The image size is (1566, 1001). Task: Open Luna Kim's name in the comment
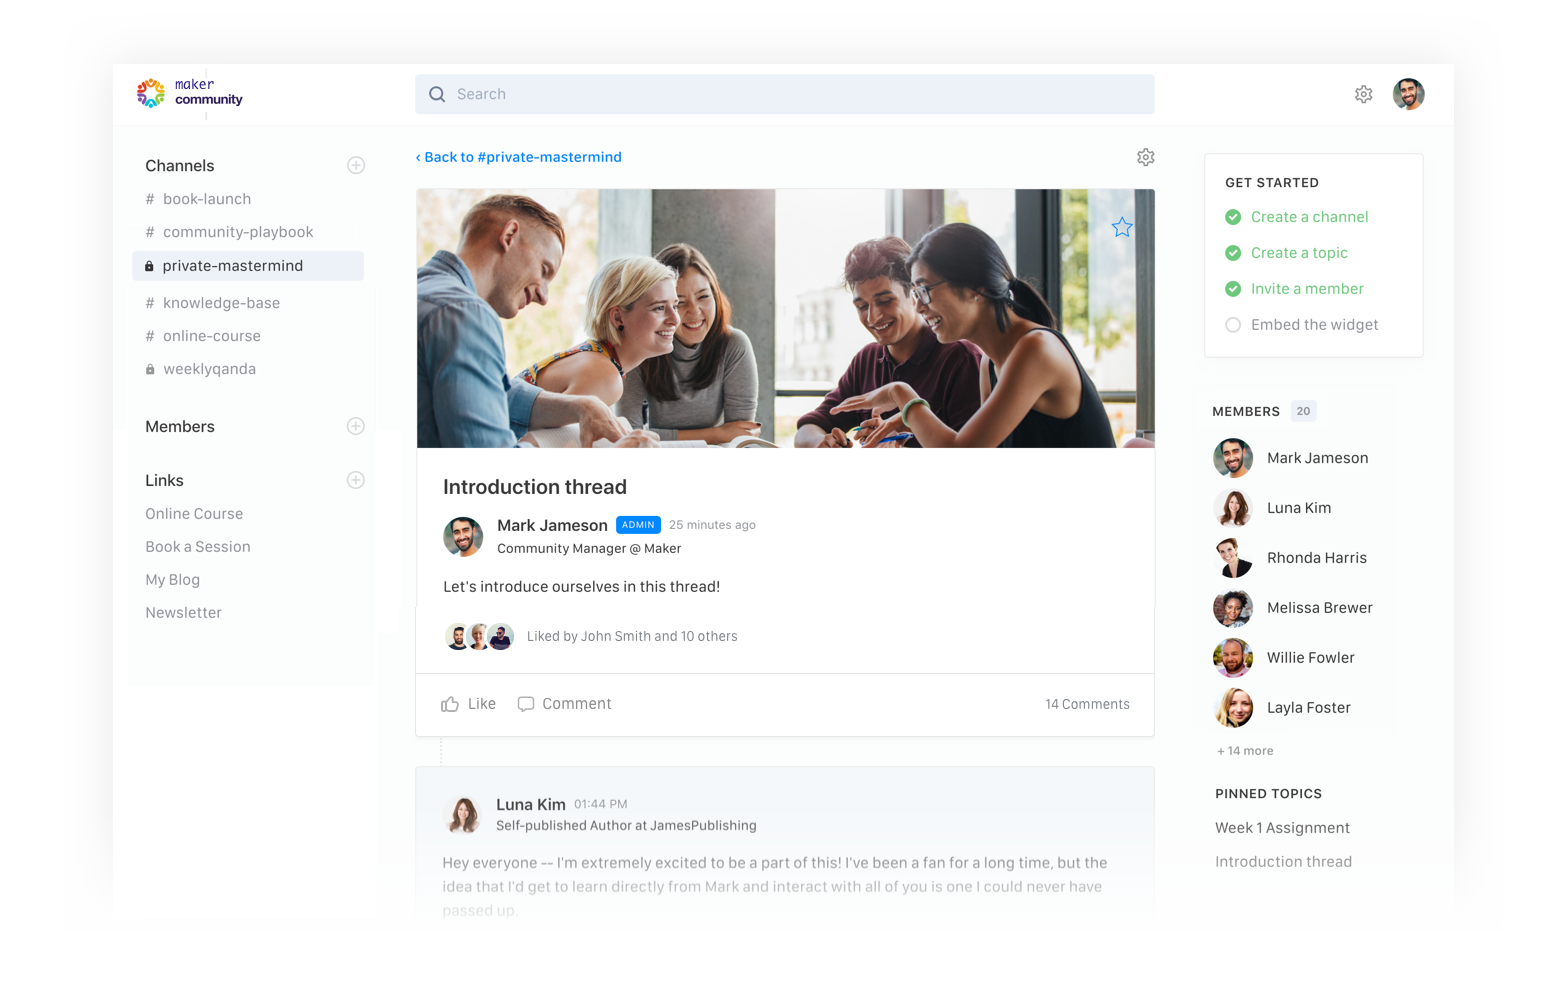point(531,804)
